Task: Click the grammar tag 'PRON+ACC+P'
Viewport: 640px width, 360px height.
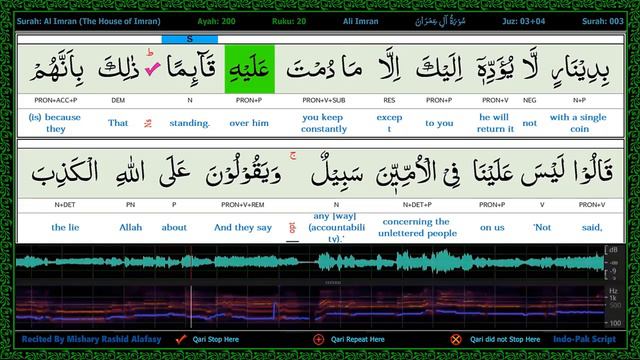Action: (x=56, y=100)
